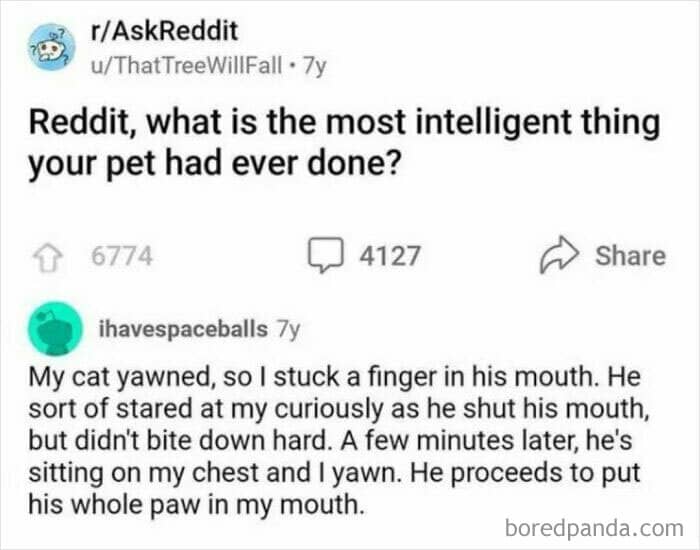Upvote the post with the arrow icon

point(48,258)
